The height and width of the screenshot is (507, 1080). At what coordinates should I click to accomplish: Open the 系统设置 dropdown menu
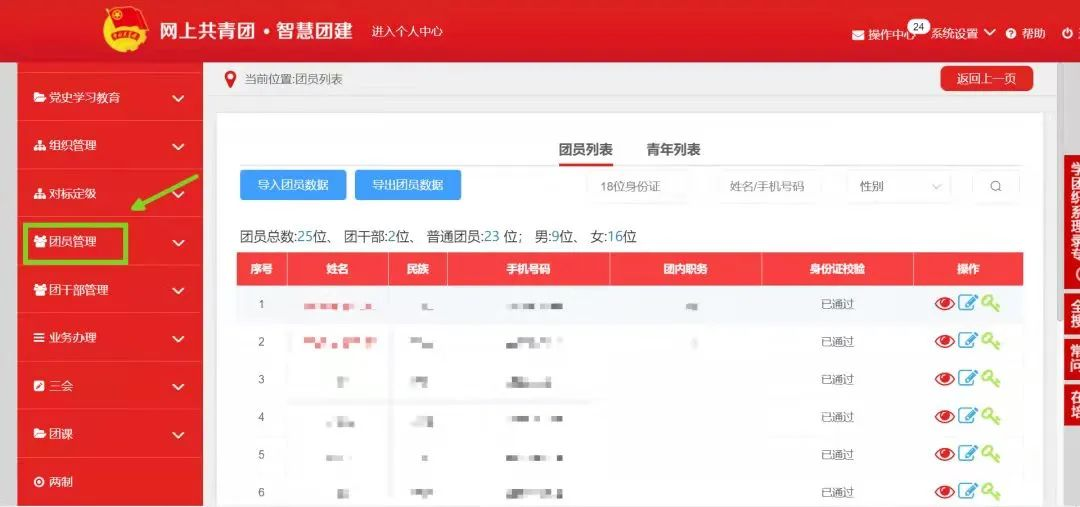click(x=963, y=33)
